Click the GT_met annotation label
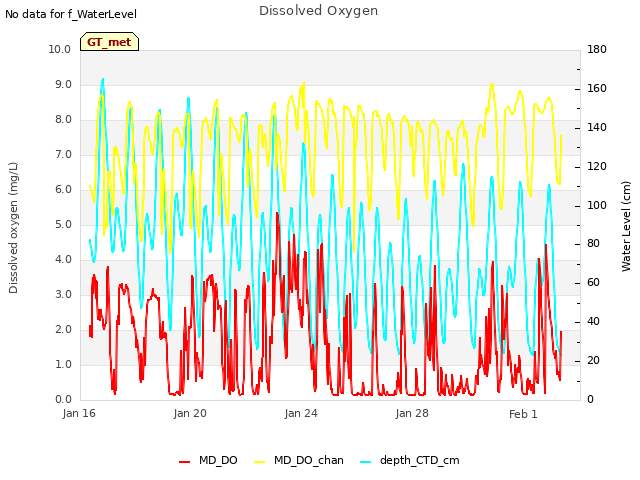The height and width of the screenshot is (480, 640). pos(109,42)
